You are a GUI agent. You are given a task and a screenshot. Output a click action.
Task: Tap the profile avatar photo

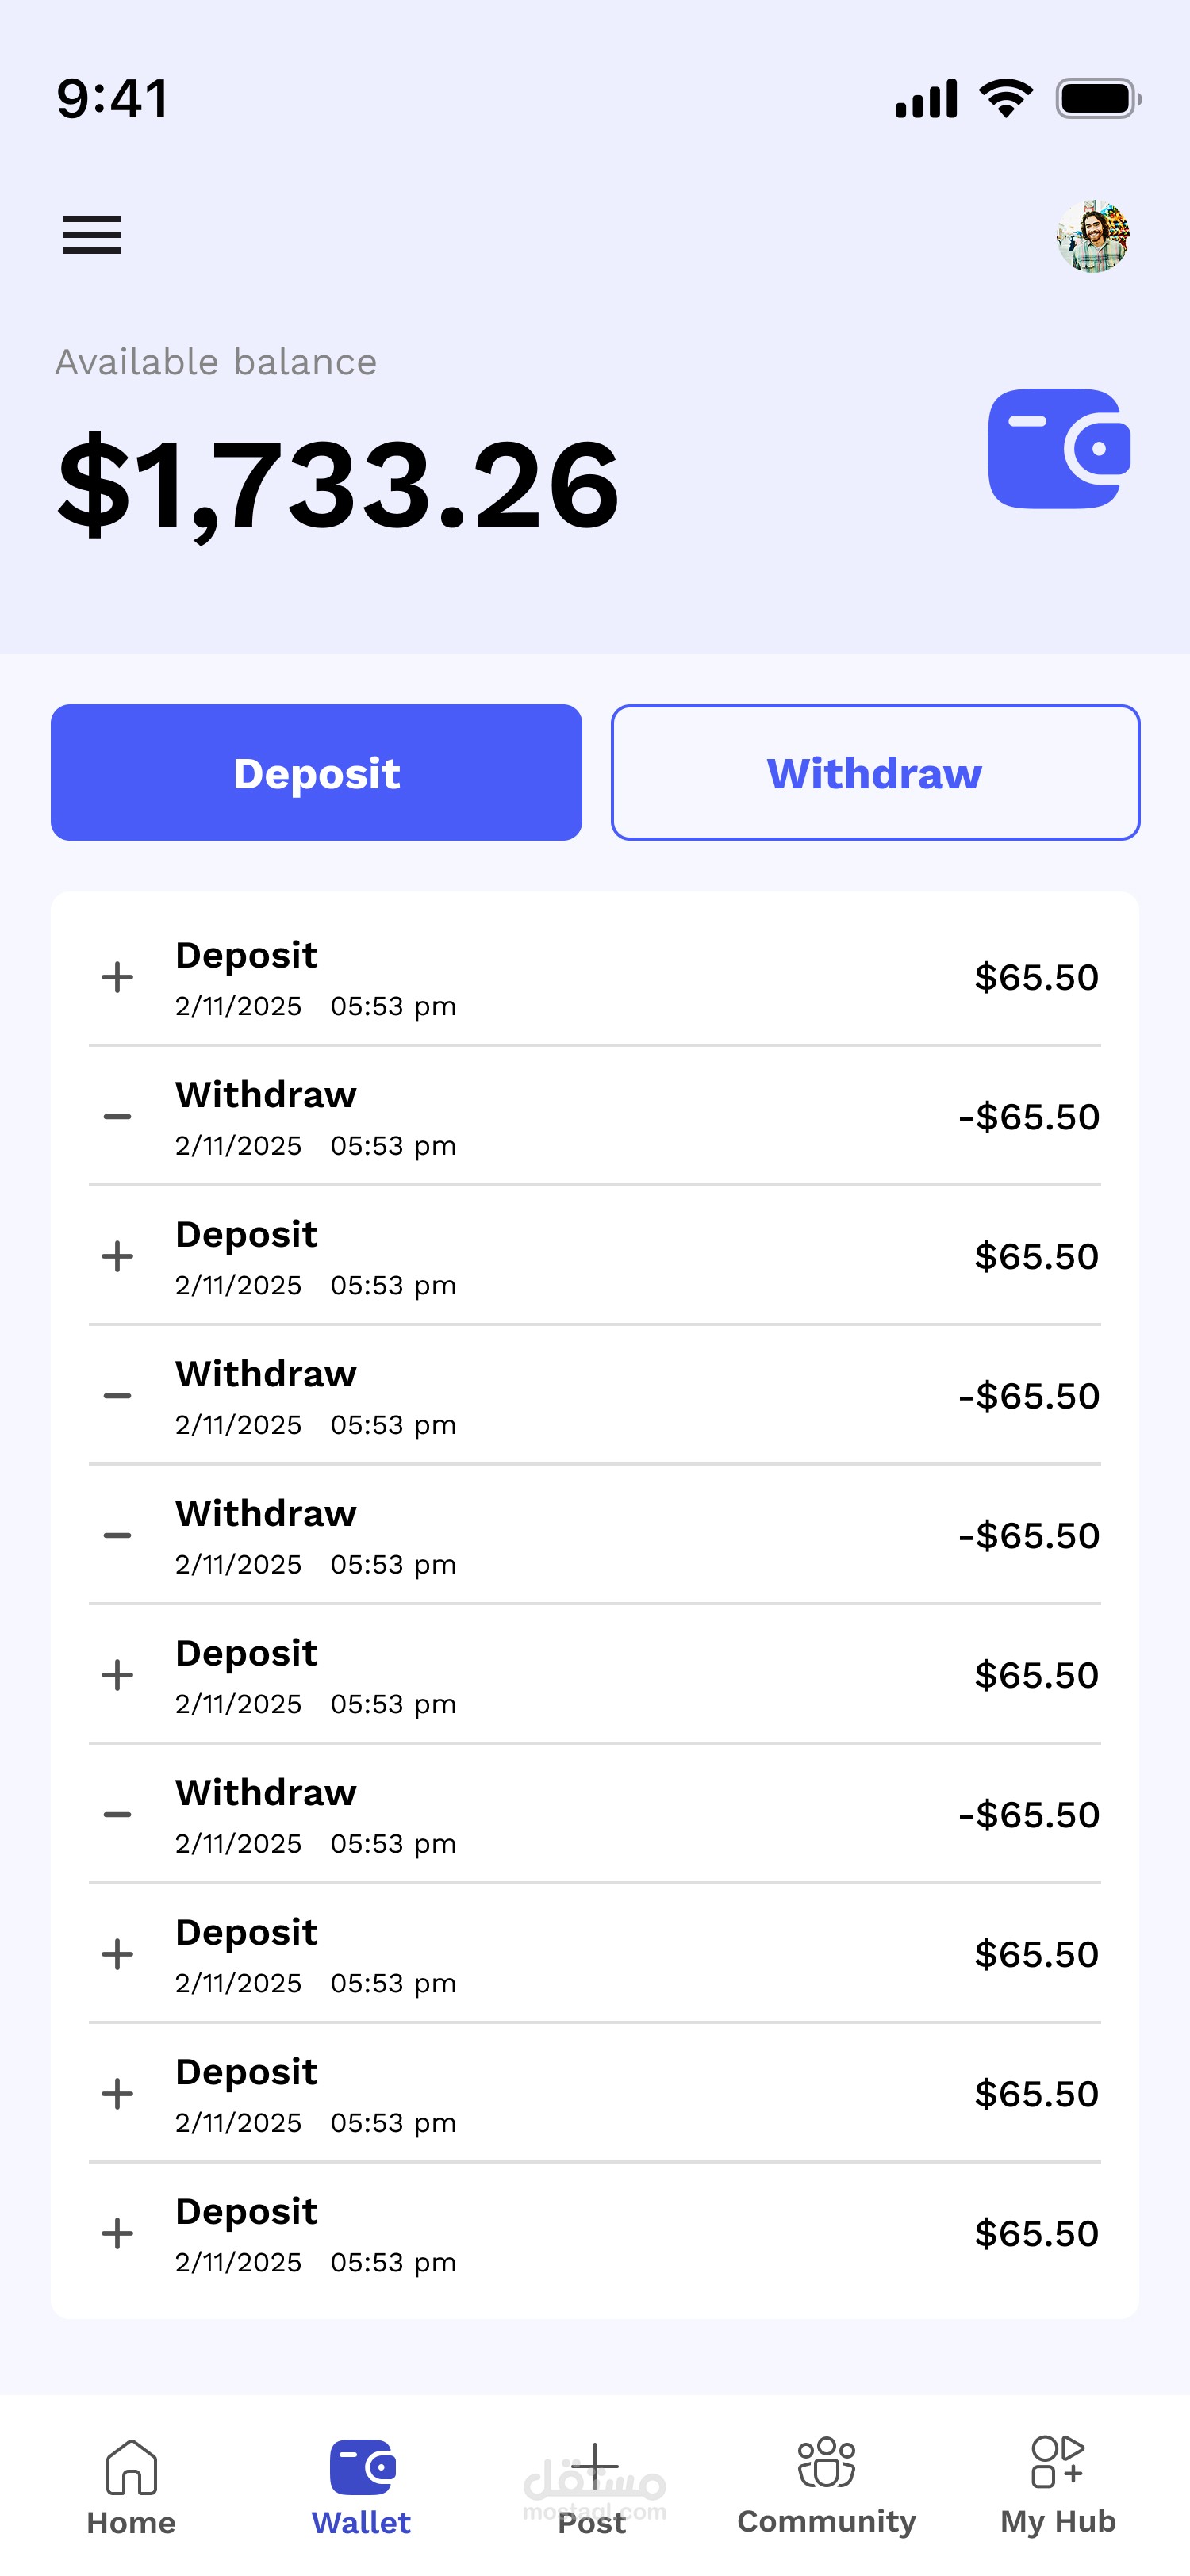pos(1093,236)
